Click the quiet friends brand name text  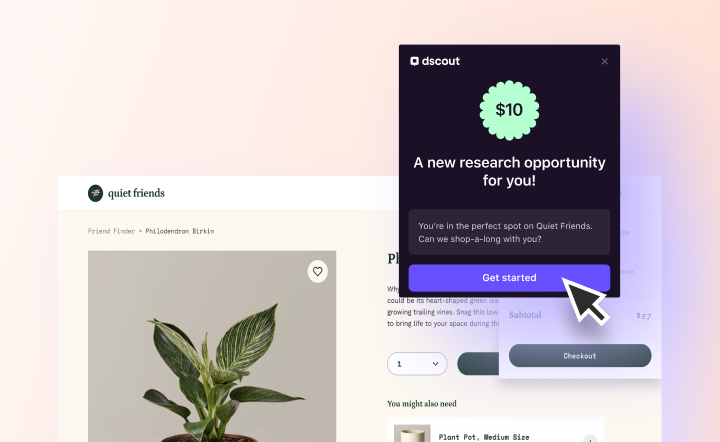[x=136, y=193]
